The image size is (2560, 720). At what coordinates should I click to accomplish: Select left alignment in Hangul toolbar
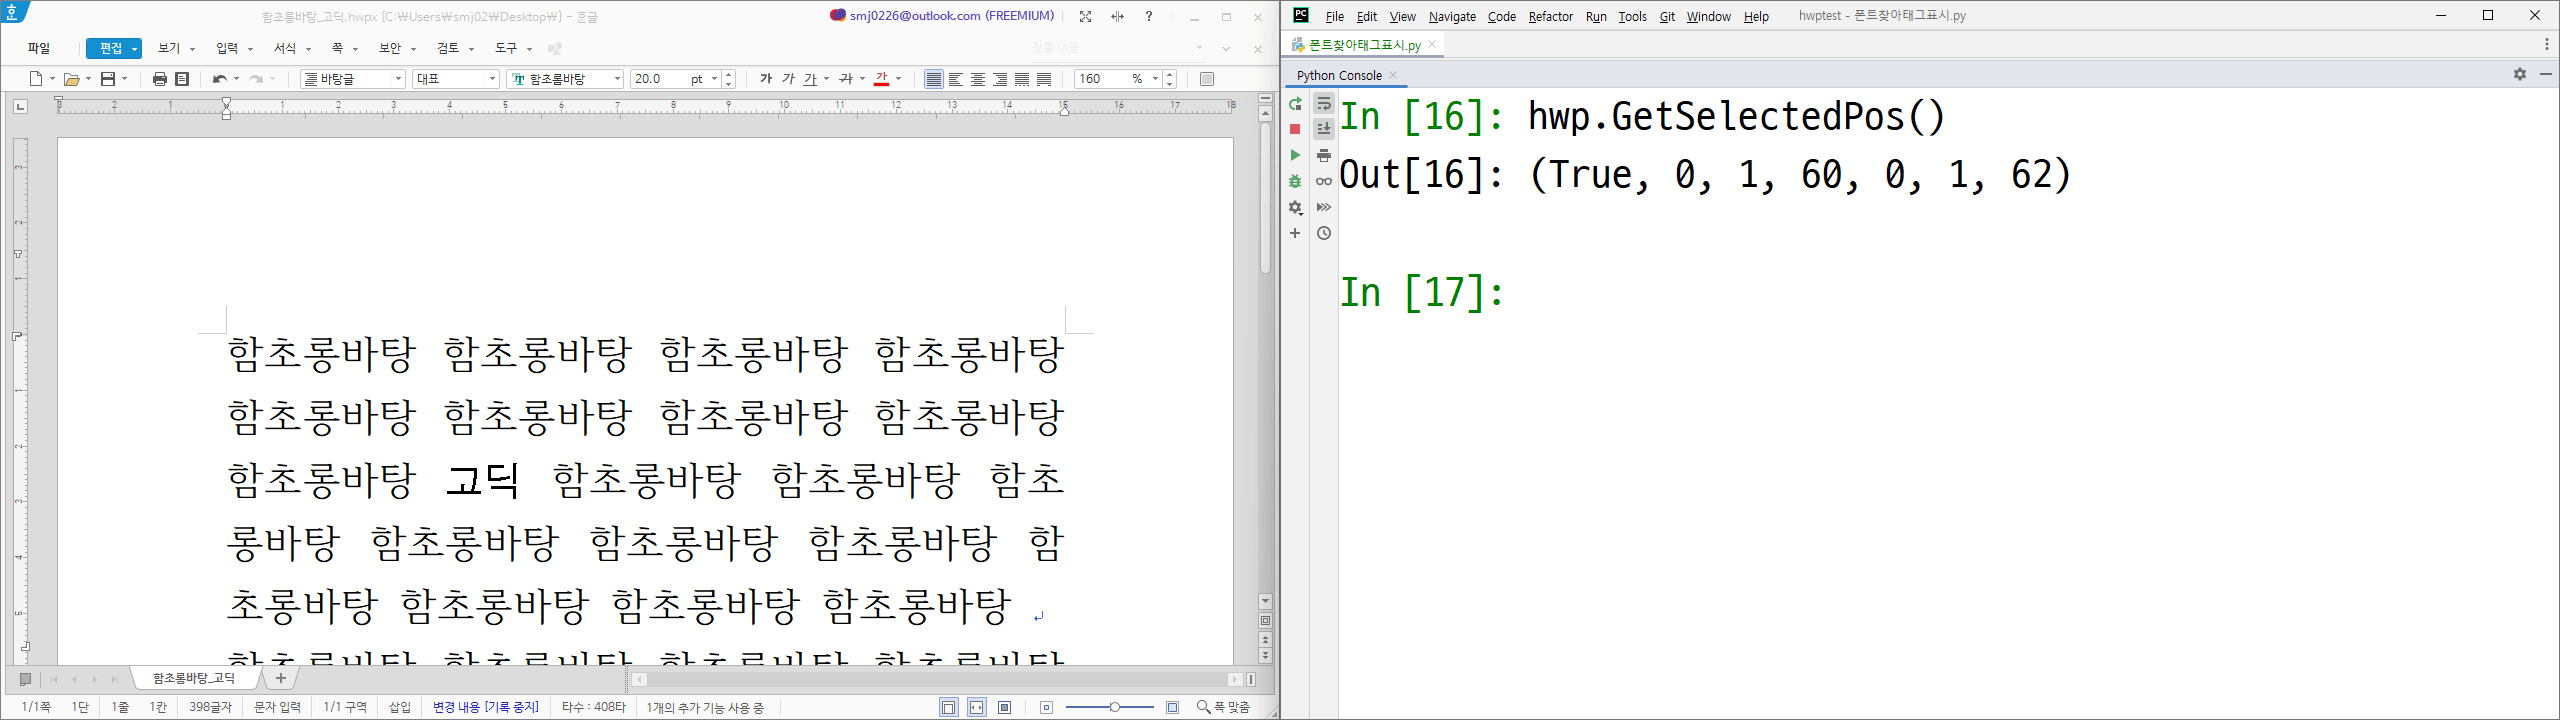pos(956,79)
